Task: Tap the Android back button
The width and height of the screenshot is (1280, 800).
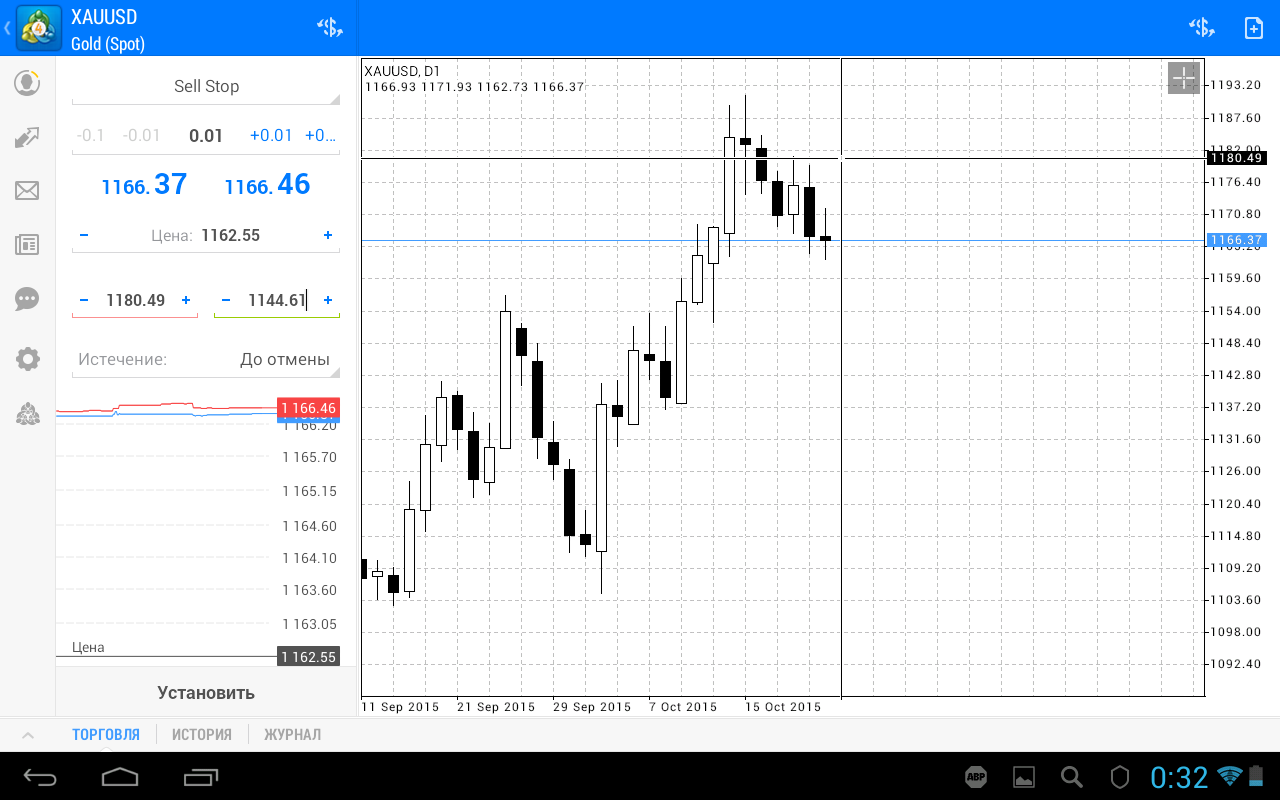Action: pos(41,776)
